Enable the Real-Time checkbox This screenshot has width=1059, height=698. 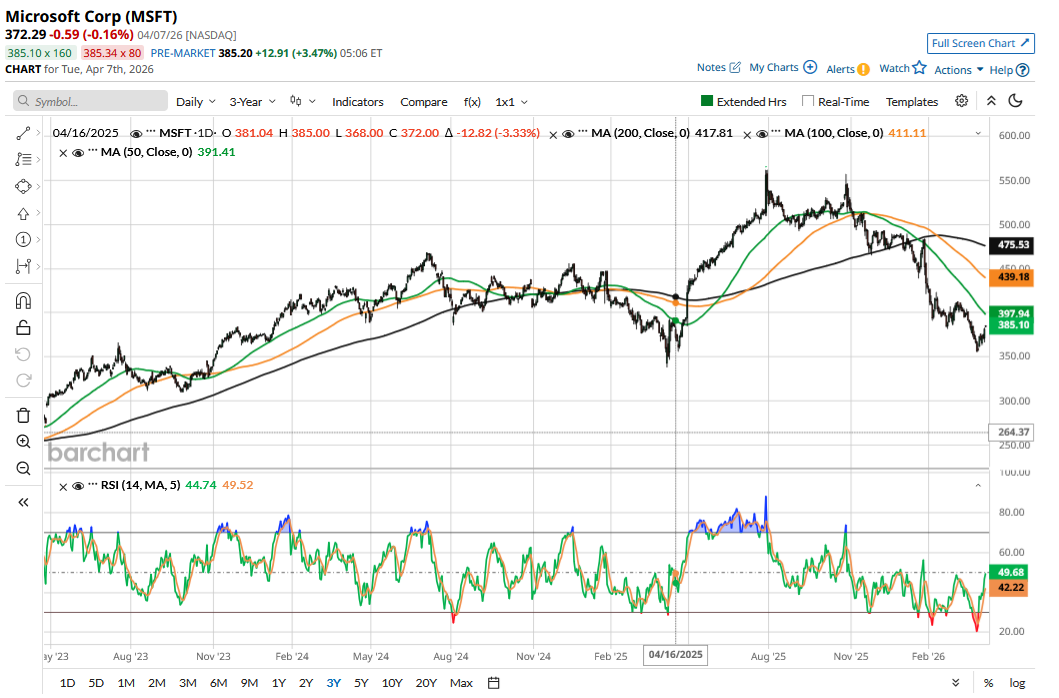click(808, 101)
